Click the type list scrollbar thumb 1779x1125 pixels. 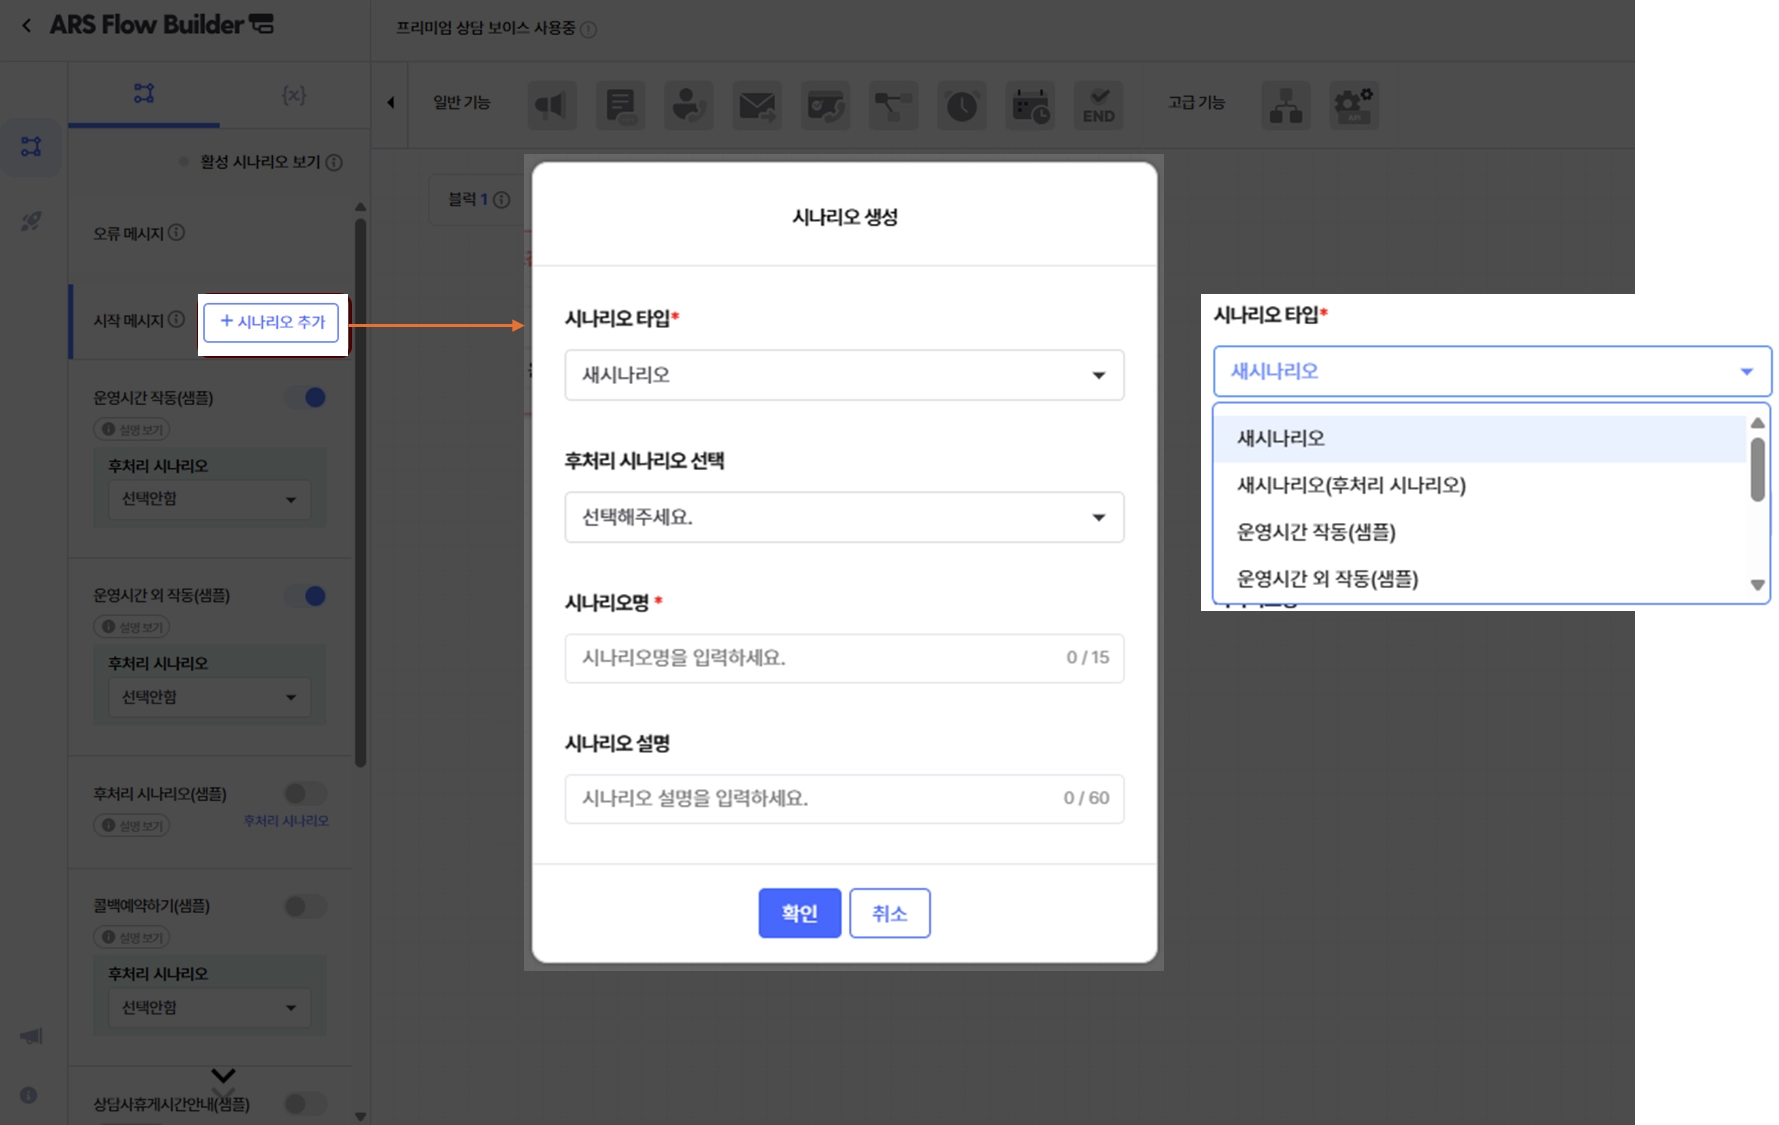click(1757, 469)
